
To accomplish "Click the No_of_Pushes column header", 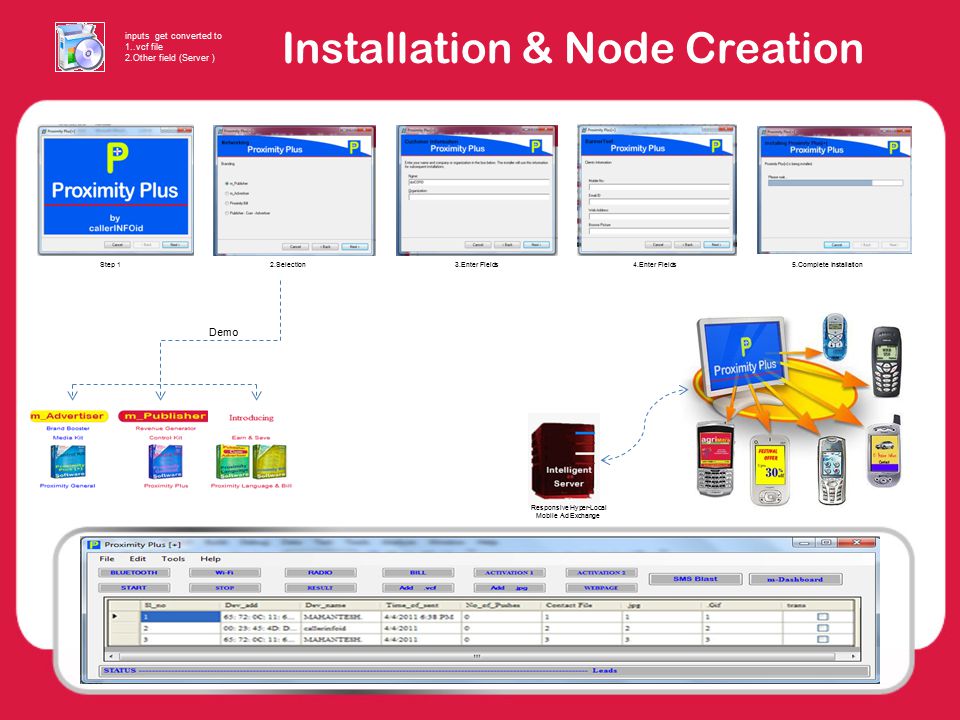I will click(501, 605).
